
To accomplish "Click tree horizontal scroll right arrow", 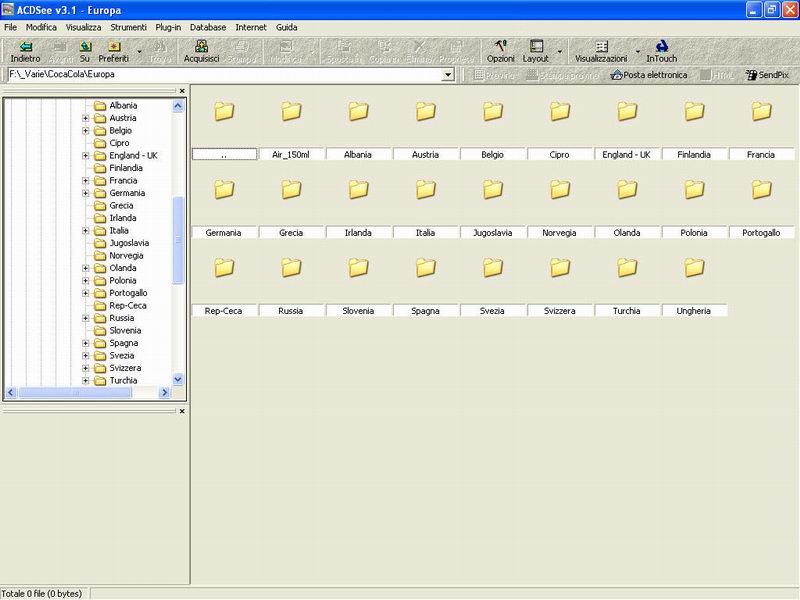I will pos(164,392).
